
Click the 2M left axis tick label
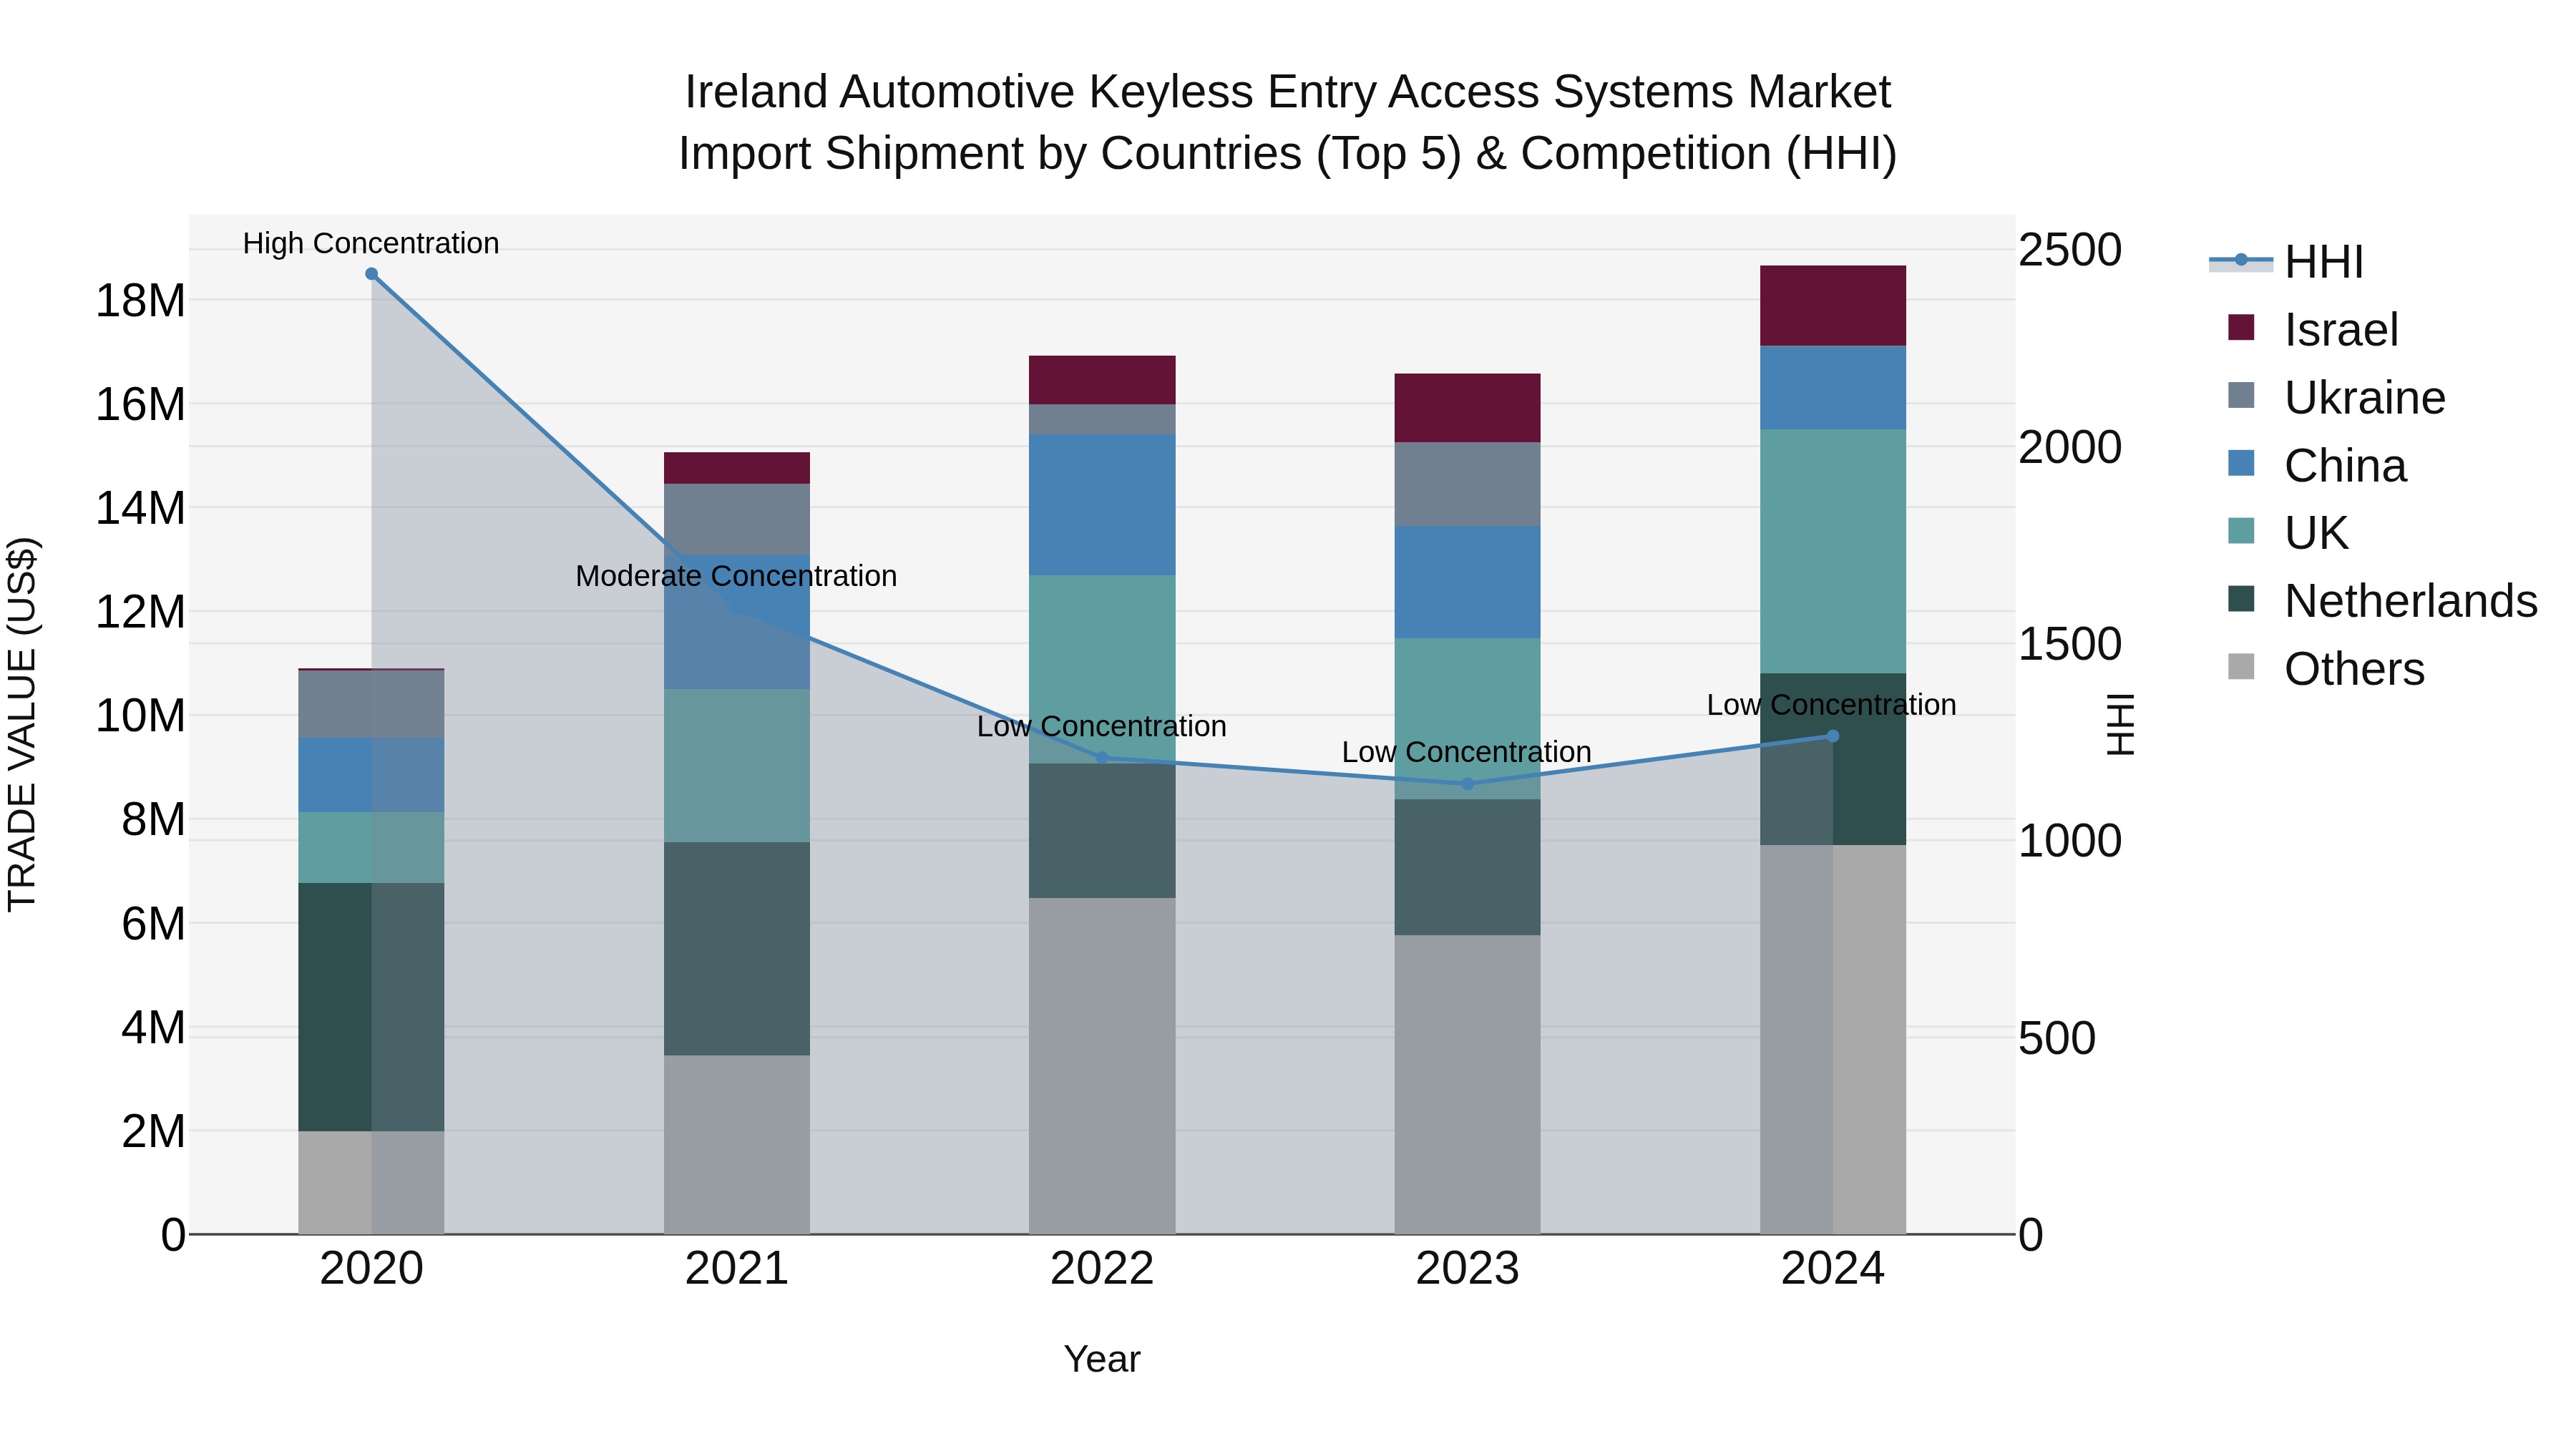[x=153, y=1132]
